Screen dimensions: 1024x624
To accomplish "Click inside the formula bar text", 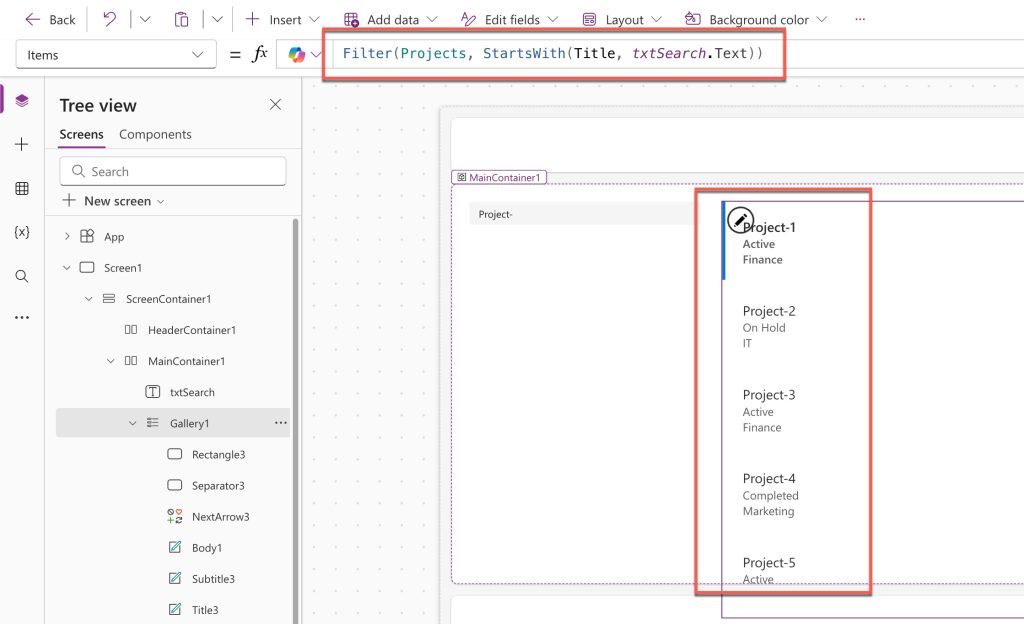I will pos(552,54).
